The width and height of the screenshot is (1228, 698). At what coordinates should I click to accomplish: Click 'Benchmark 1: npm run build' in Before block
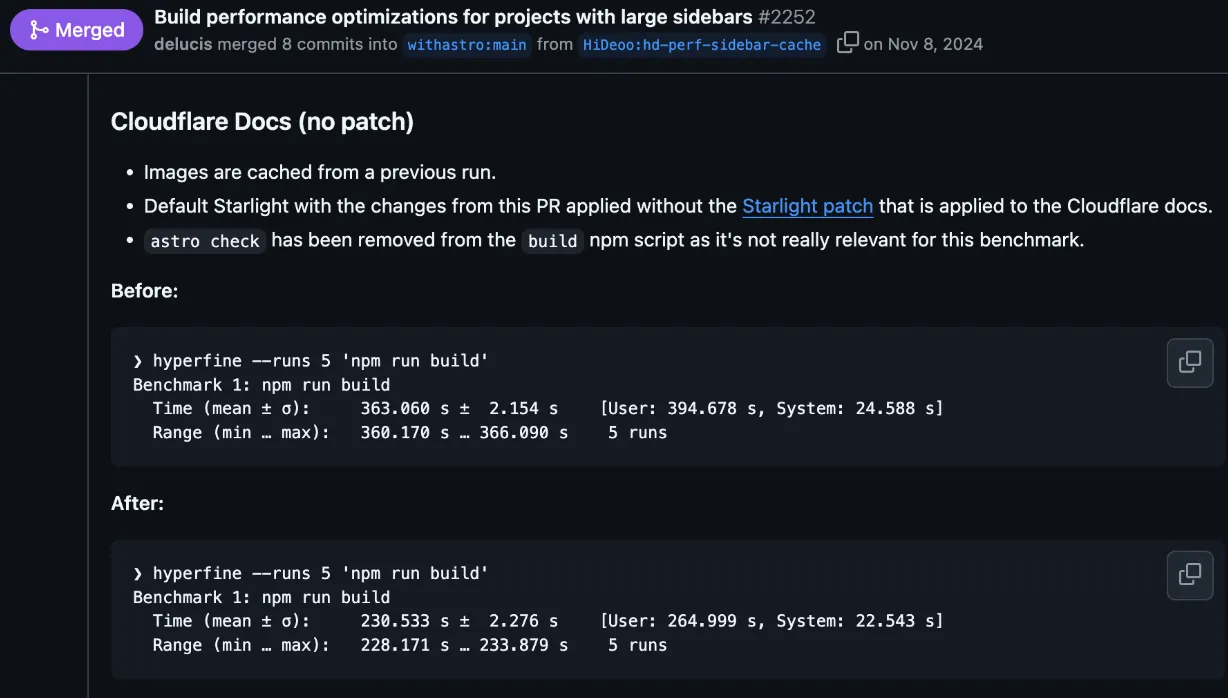coord(261,385)
